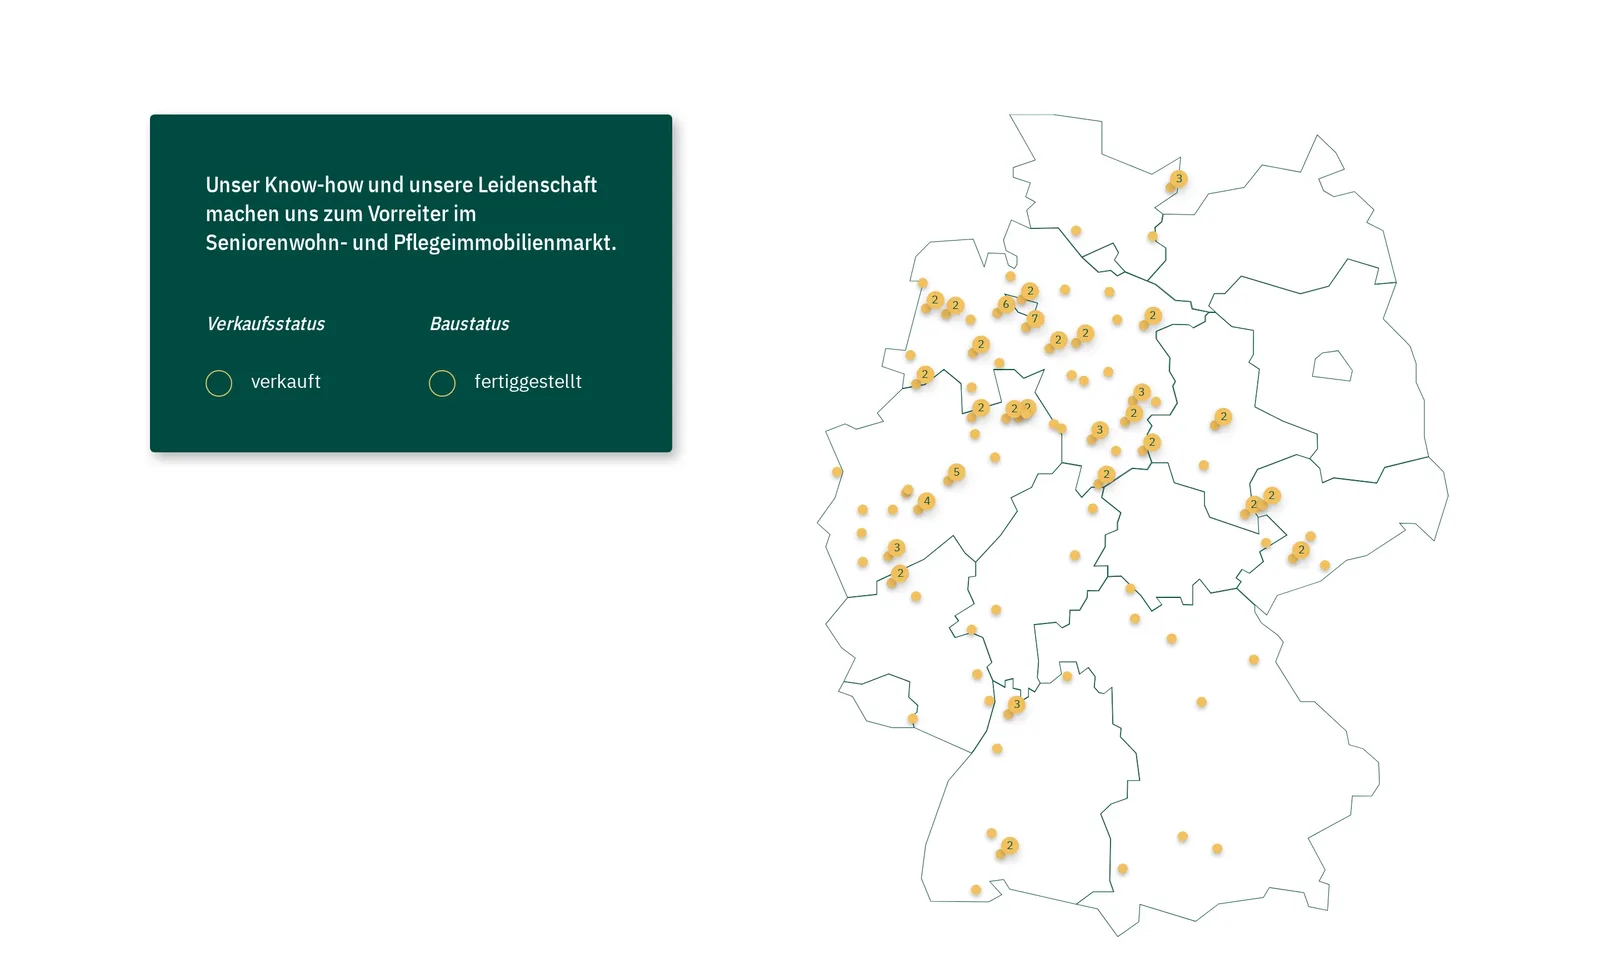Select the westernmost single location dot
1600x978 pixels.
(x=837, y=472)
